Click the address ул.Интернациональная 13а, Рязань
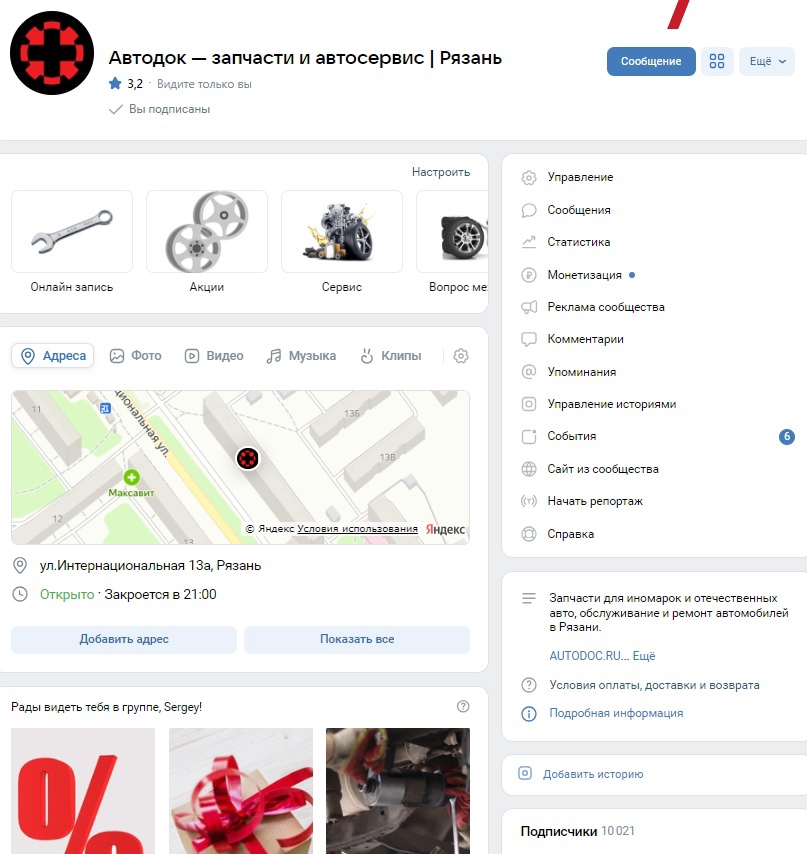Screen dimensions: 807x854 (x=150, y=565)
